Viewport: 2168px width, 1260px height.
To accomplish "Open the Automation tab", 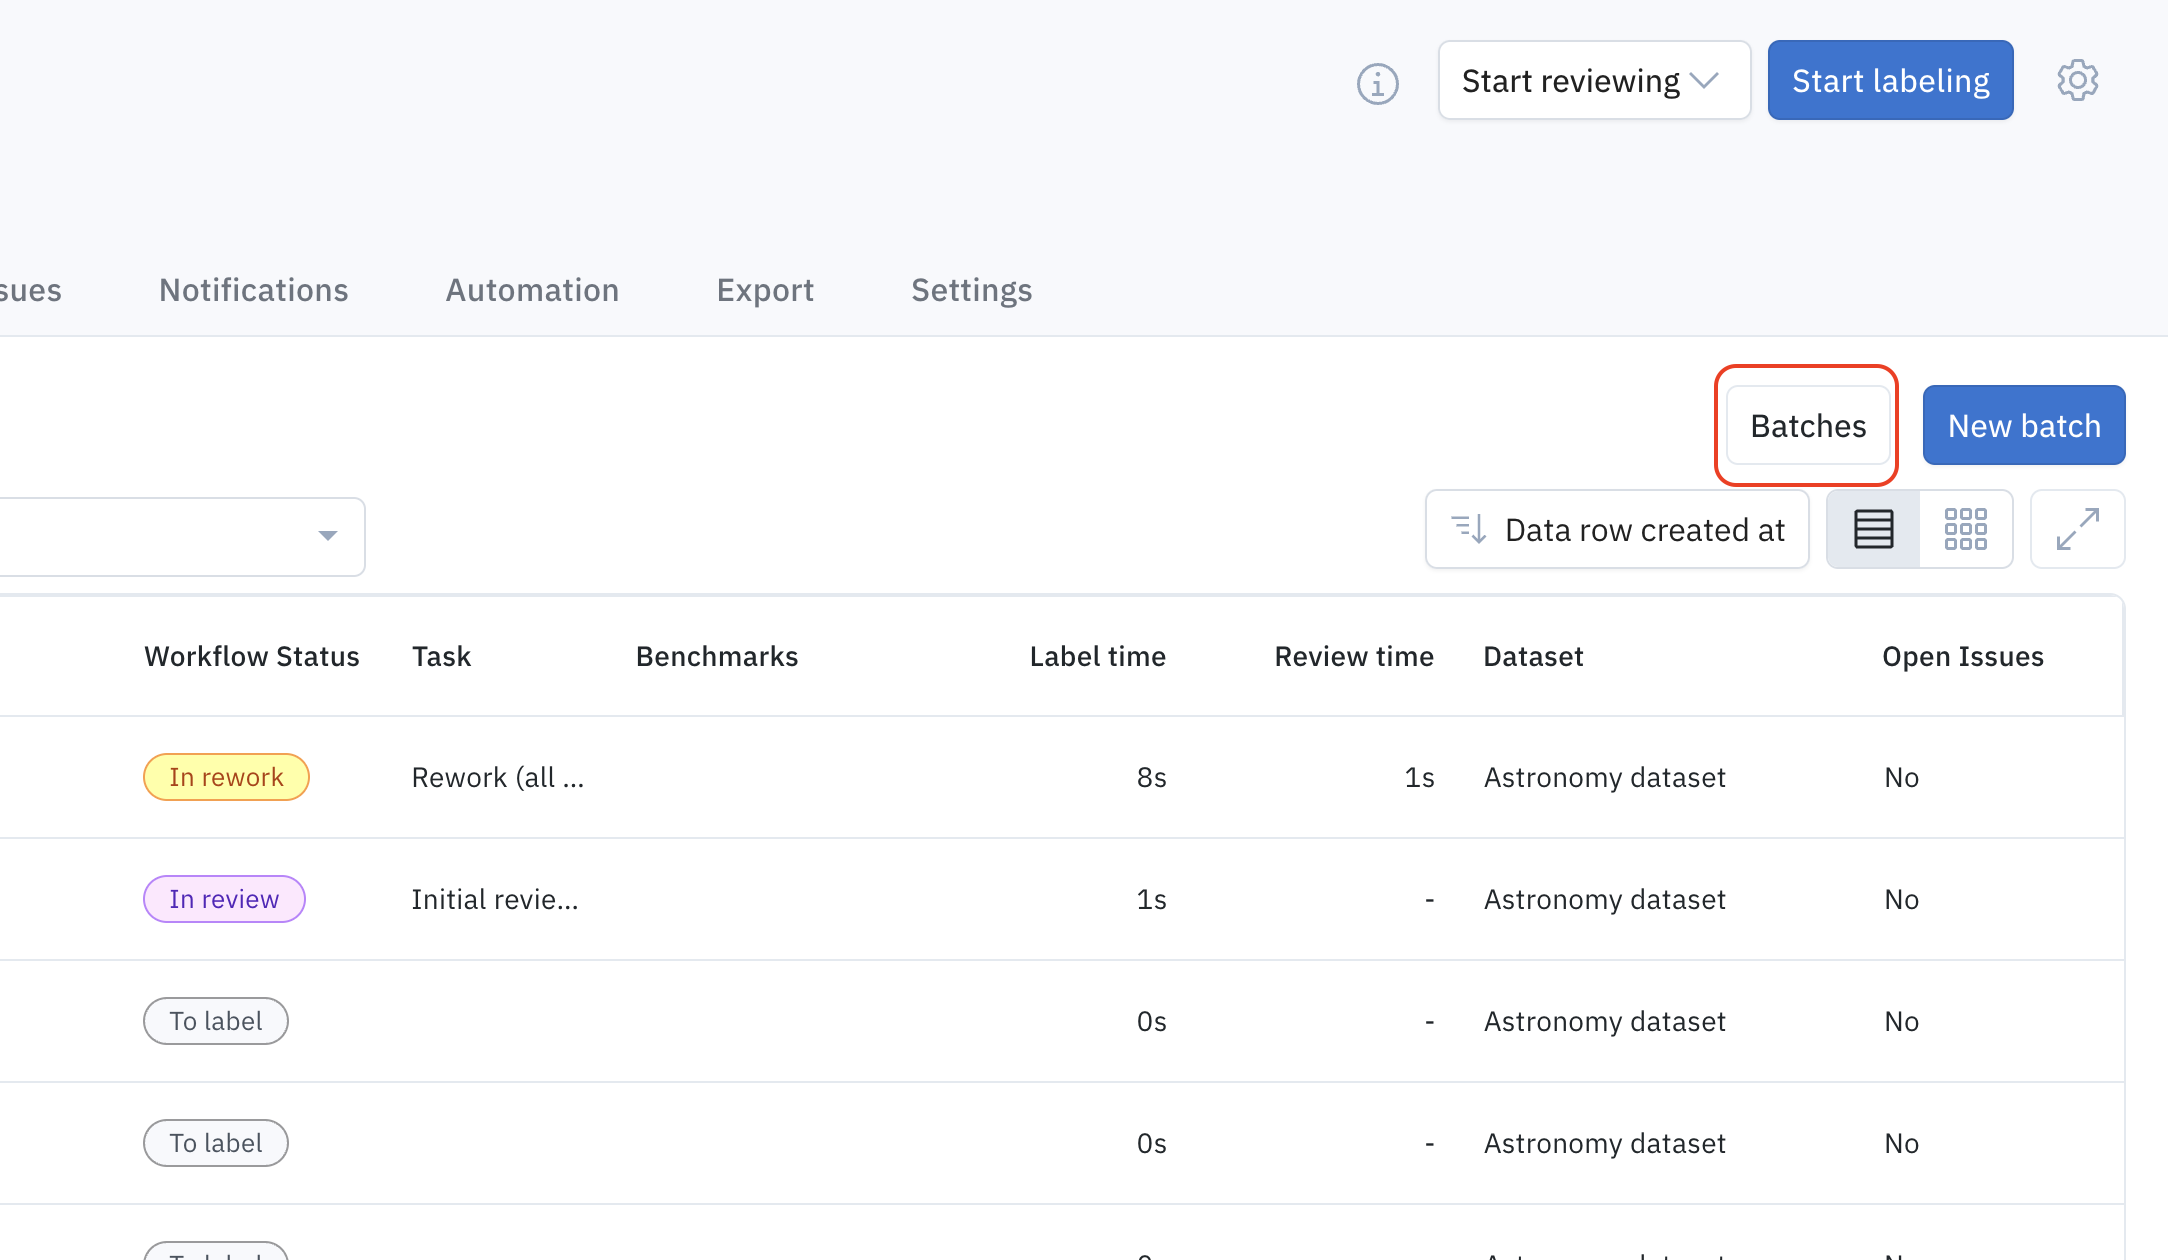I will (532, 290).
